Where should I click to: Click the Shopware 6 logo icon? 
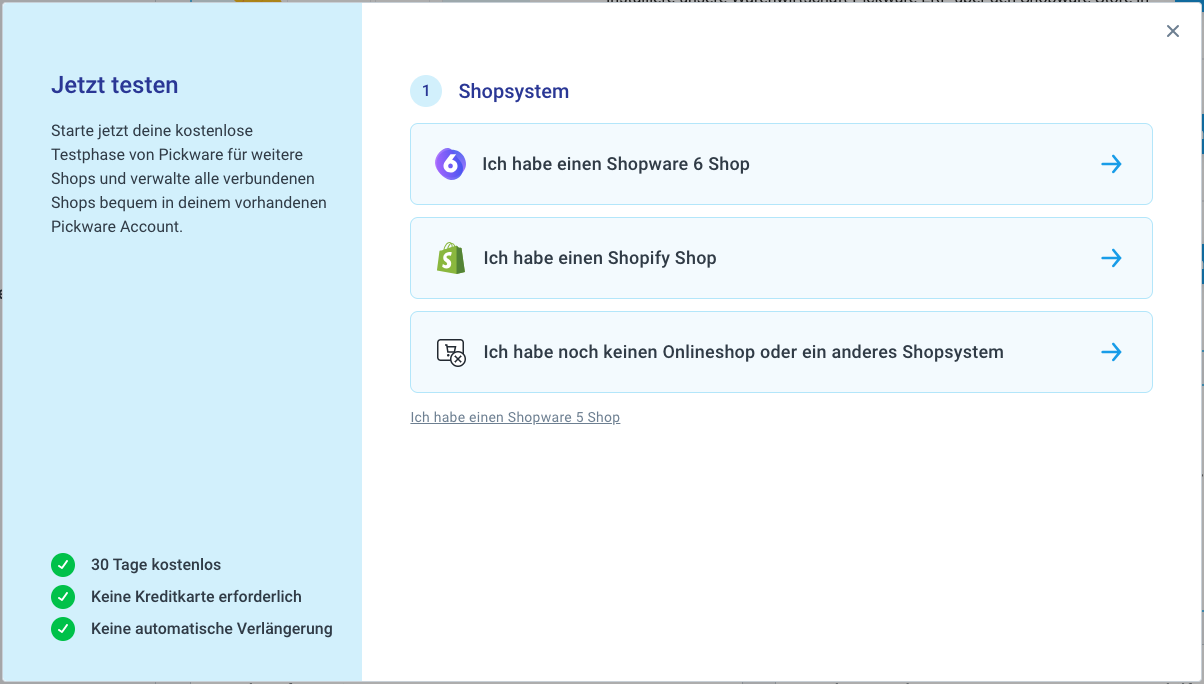coord(450,164)
